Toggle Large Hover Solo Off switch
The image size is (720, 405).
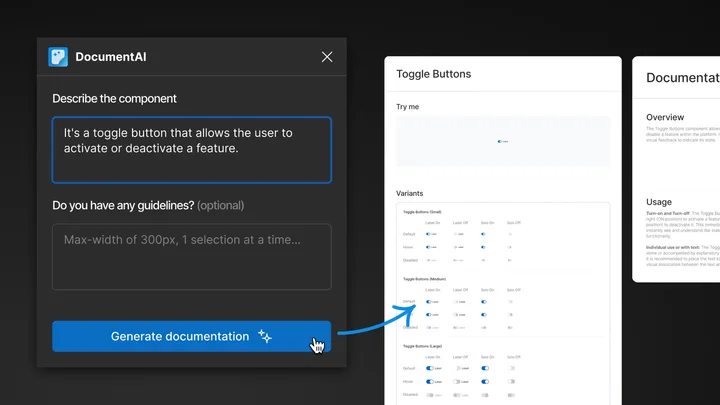511,382
